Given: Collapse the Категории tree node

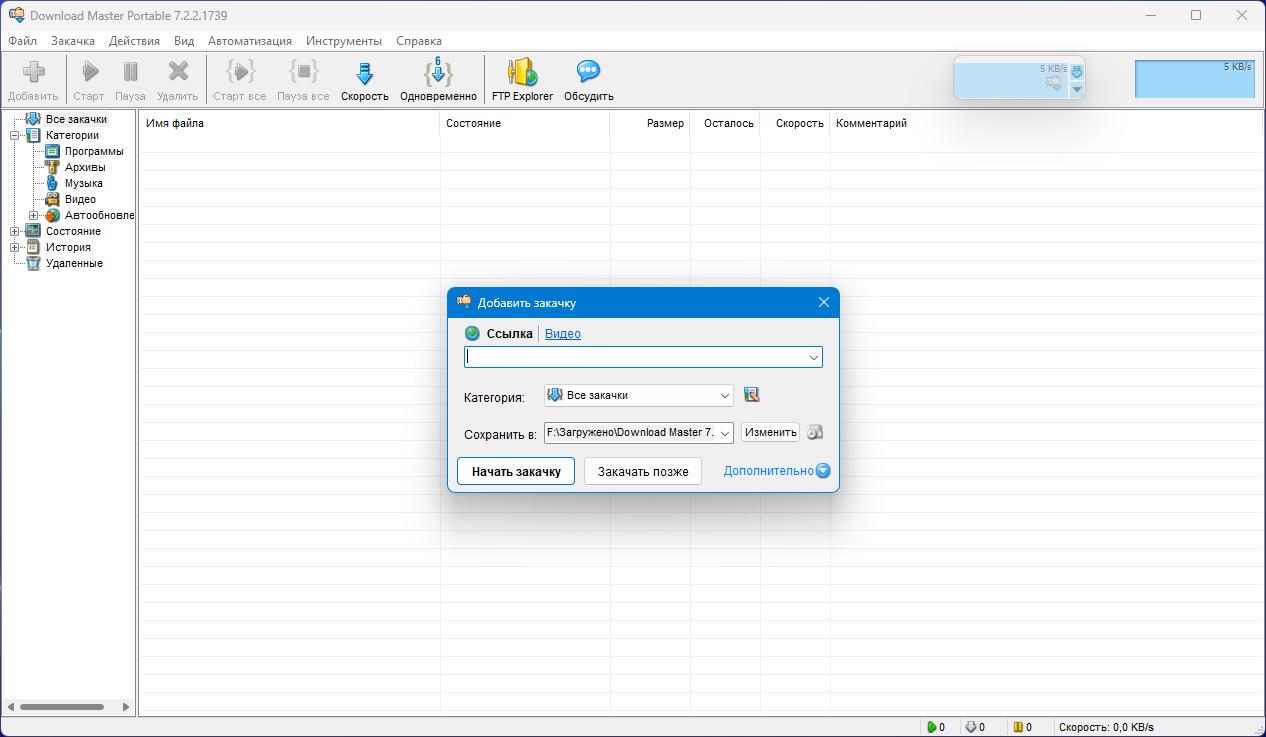Looking at the screenshot, I should tap(15, 135).
